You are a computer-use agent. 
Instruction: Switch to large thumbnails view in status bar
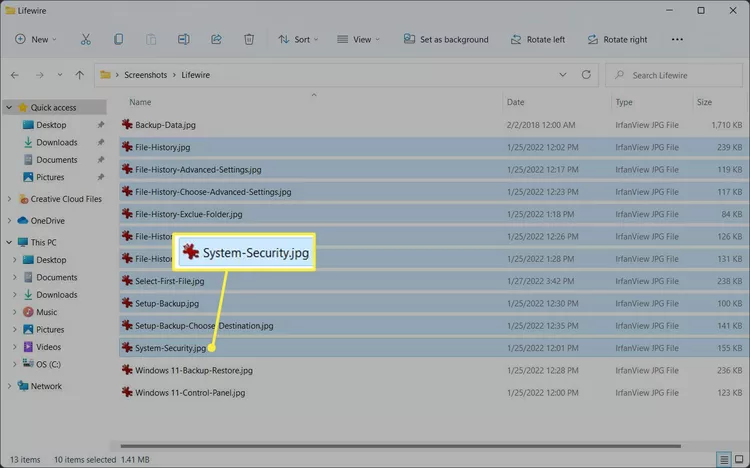pyautogui.click(x=738, y=459)
